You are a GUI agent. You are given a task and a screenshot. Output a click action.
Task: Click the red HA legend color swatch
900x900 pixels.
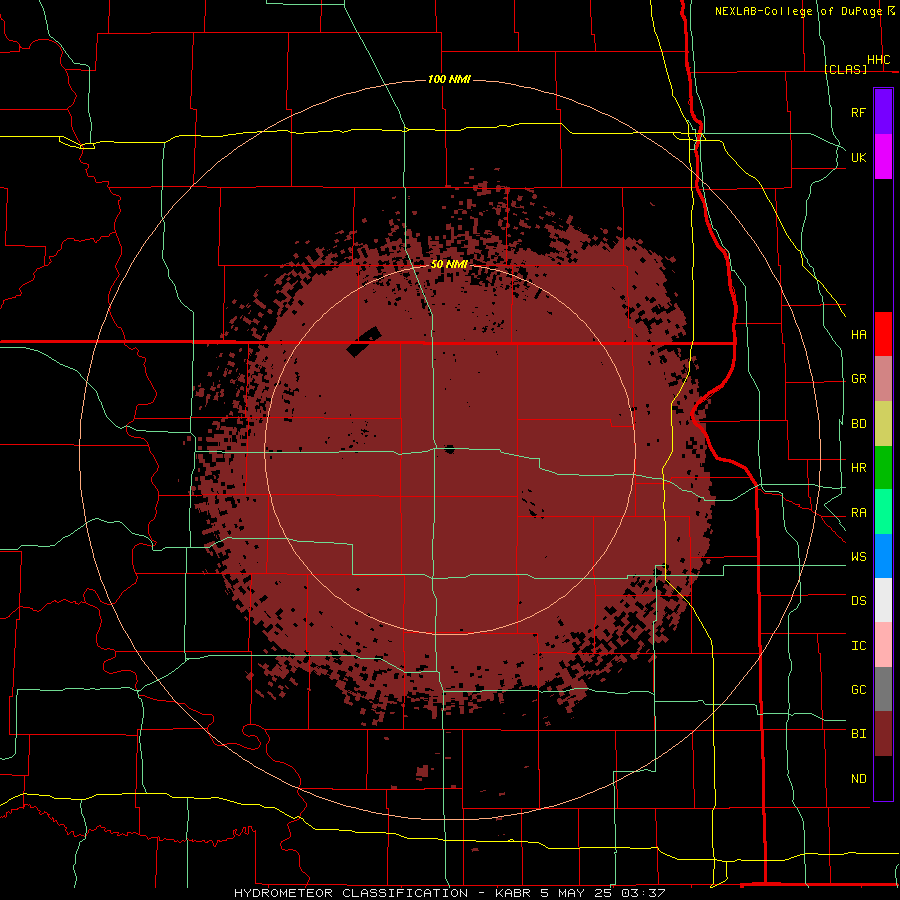pyautogui.click(x=883, y=334)
